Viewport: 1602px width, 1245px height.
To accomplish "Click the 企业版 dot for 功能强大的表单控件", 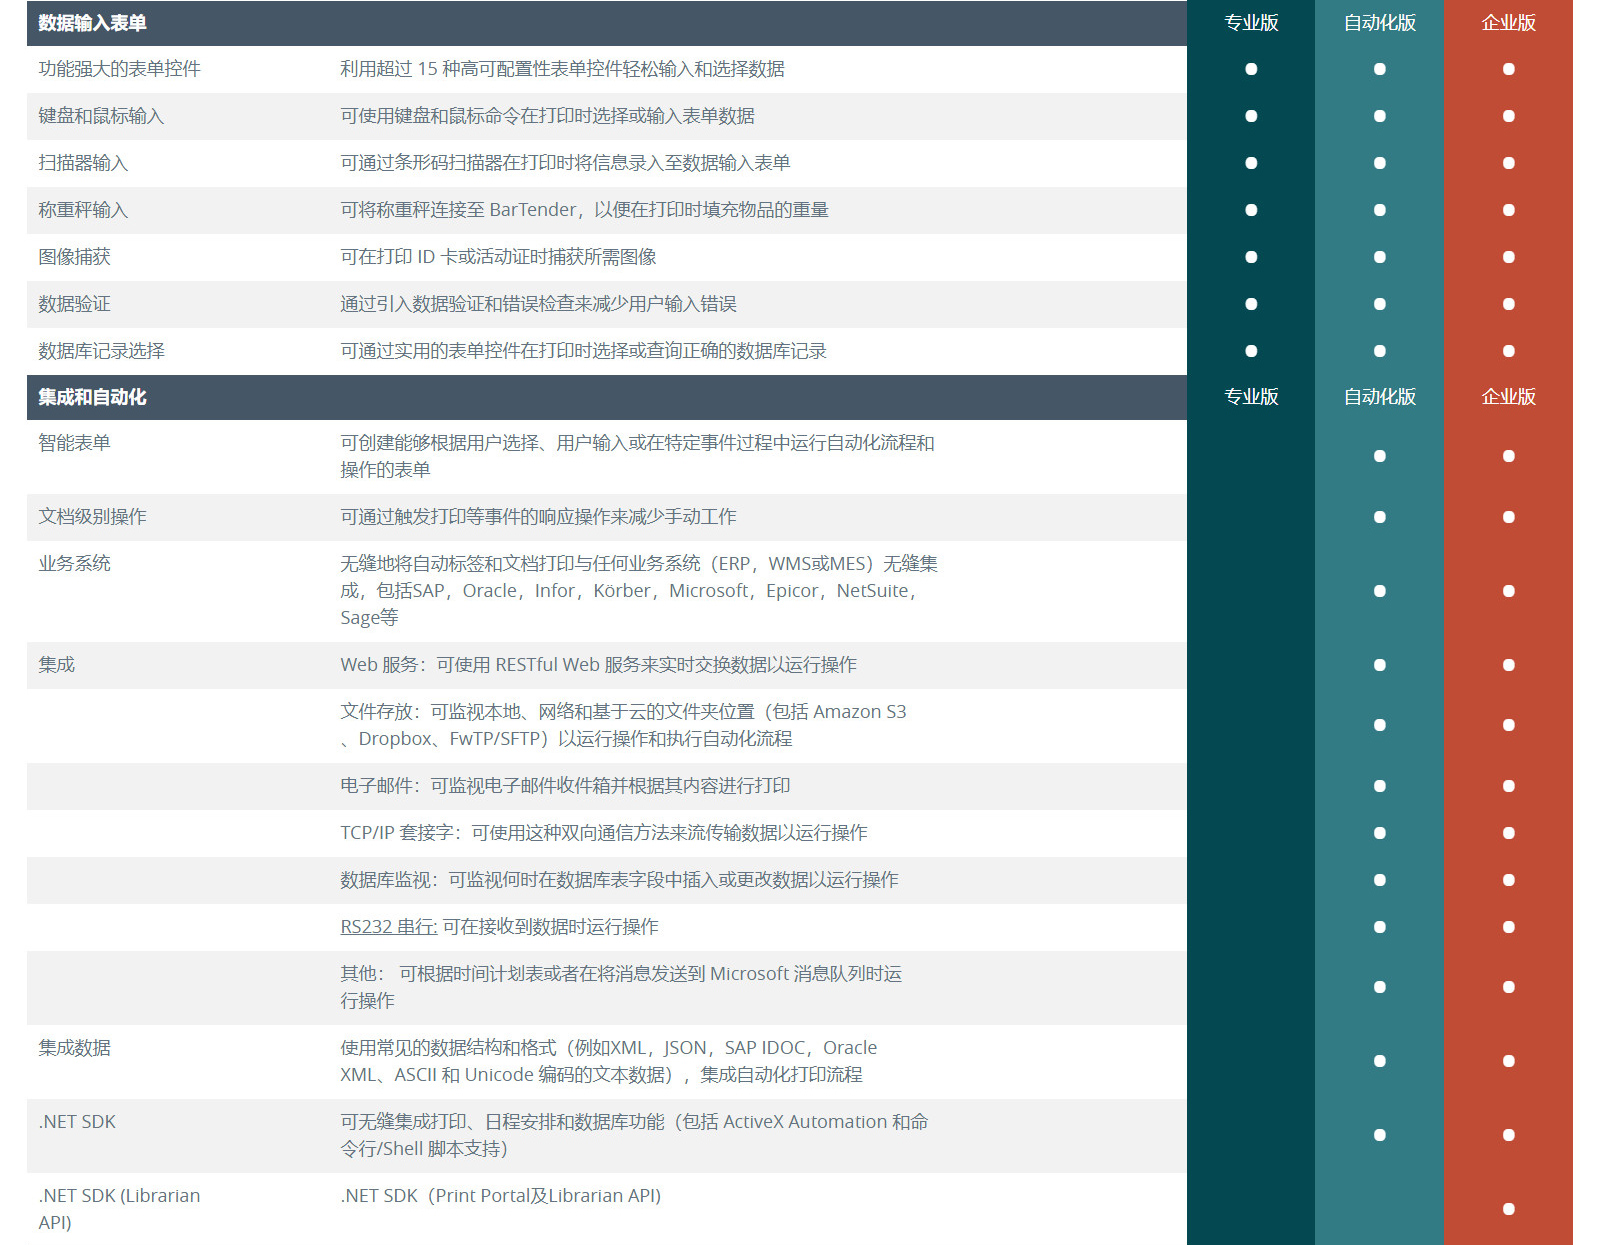I will (x=1509, y=69).
